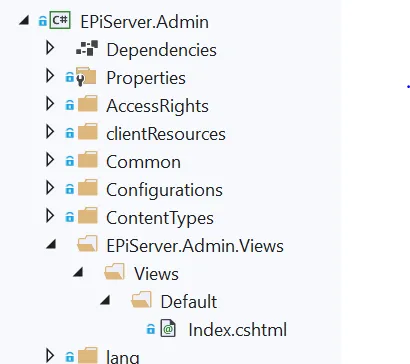
Task: Click the Index.cshtml Razor file icon
Action: 168,328
